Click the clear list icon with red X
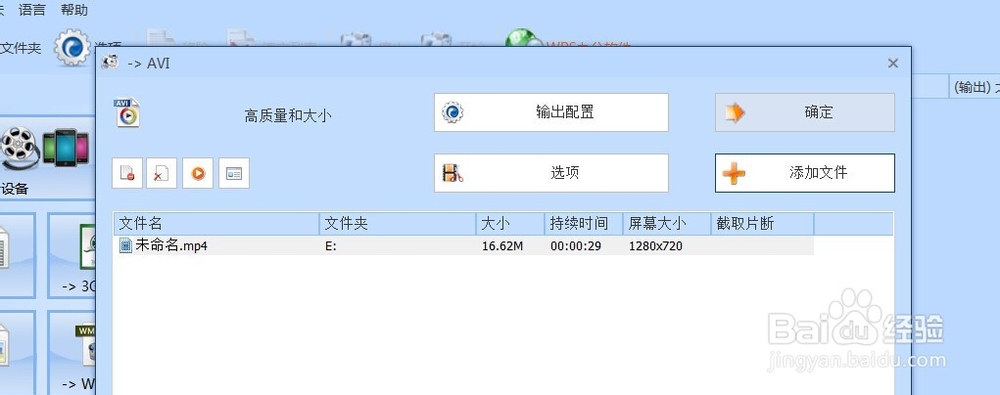Screen dimensions: 1000x395 [161, 173]
